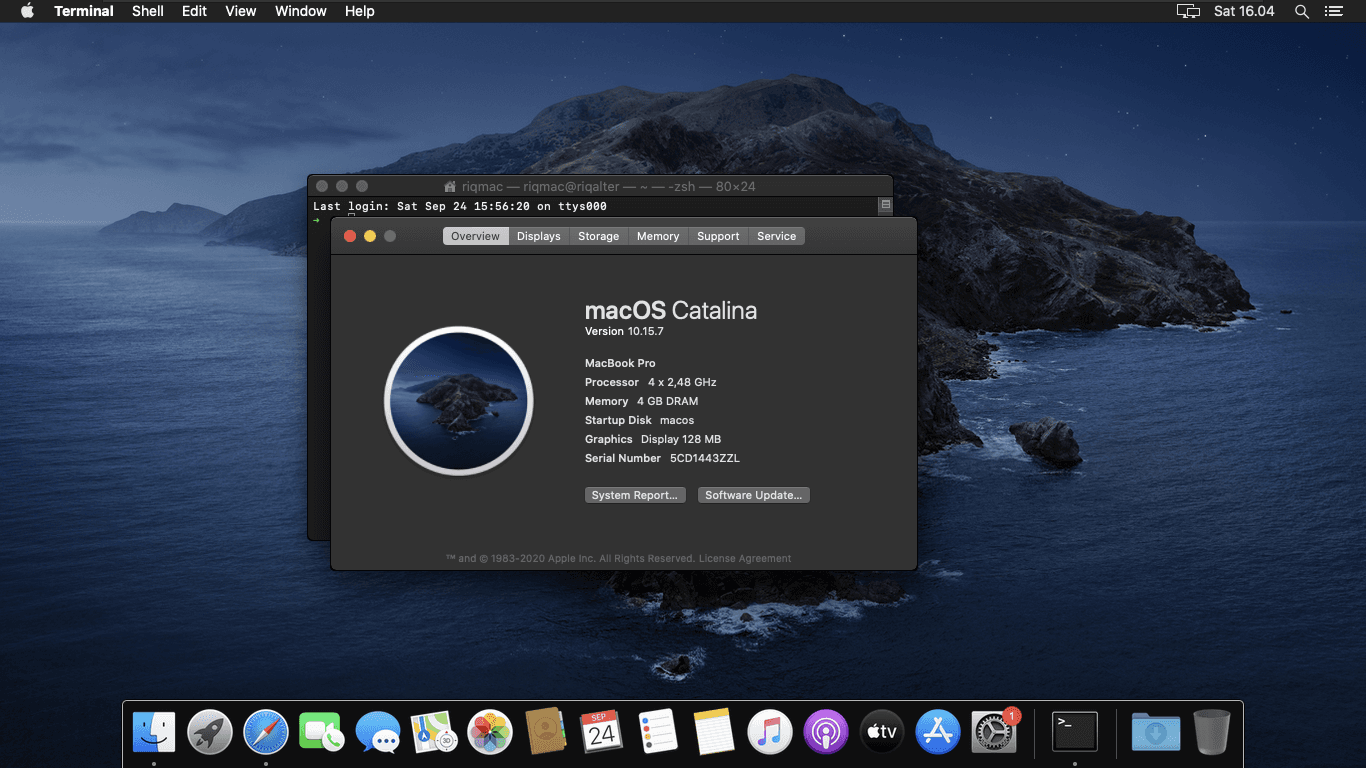Minimize the About This Mac window
The image size is (1366, 768).
pyautogui.click(x=370, y=236)
